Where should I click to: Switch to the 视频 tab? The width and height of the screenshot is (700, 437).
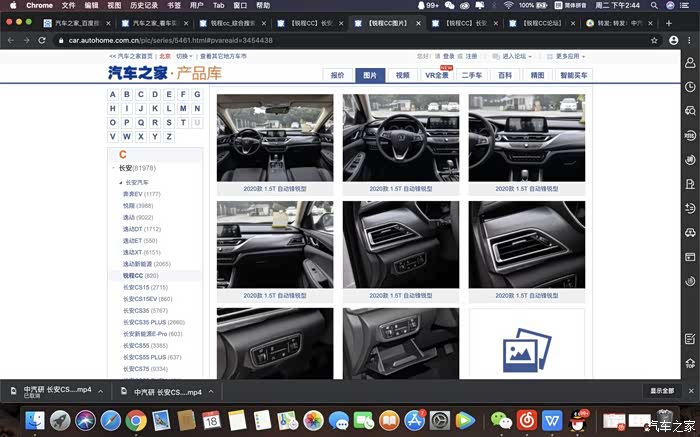(x=402, y=75)
